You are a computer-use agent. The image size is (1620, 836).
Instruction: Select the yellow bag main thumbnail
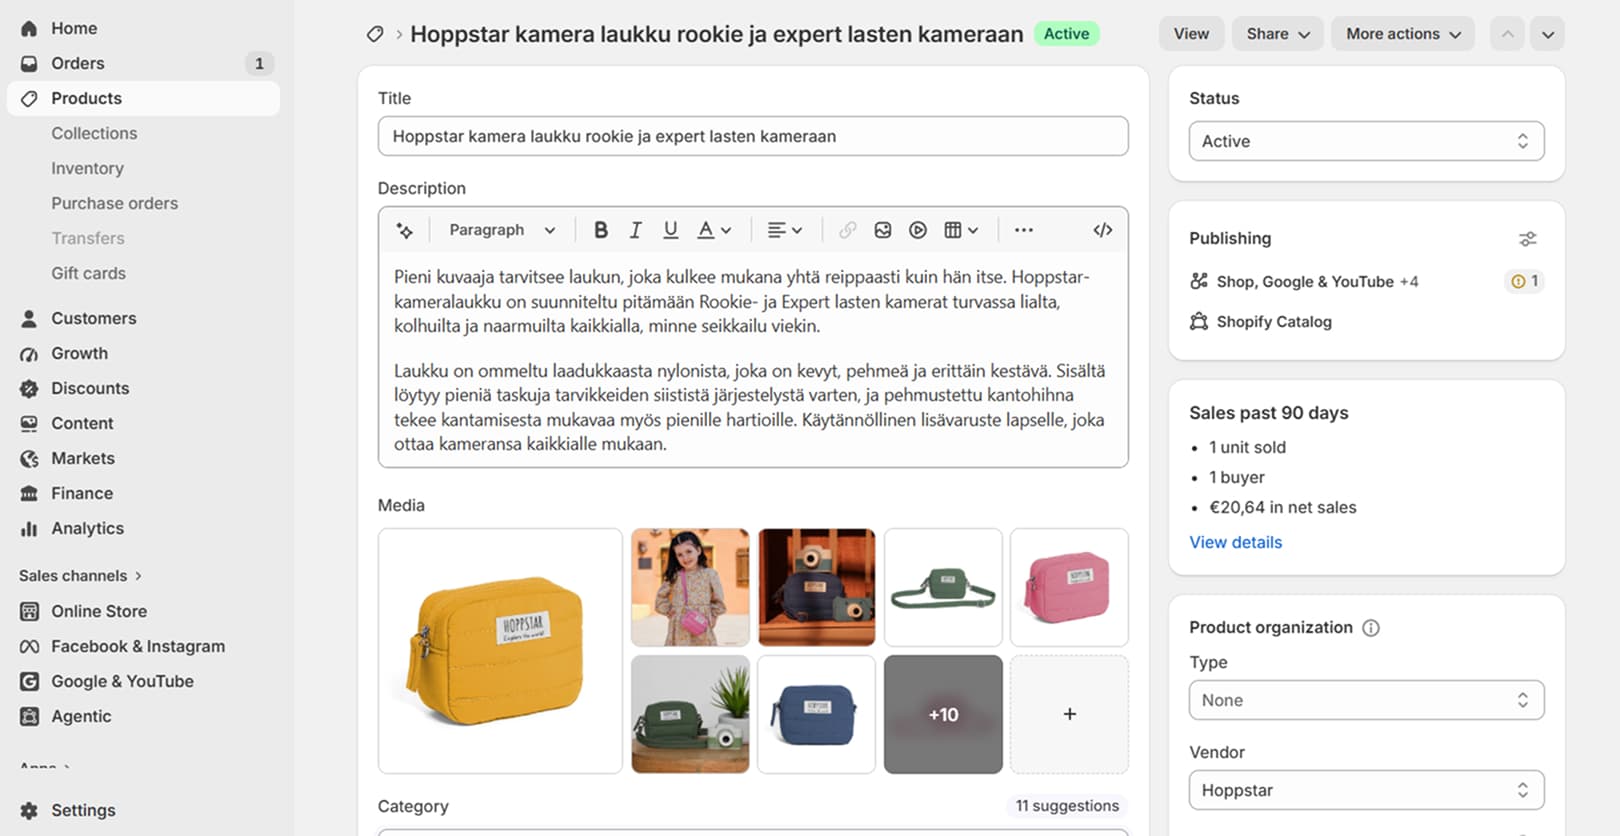(500, 651)
